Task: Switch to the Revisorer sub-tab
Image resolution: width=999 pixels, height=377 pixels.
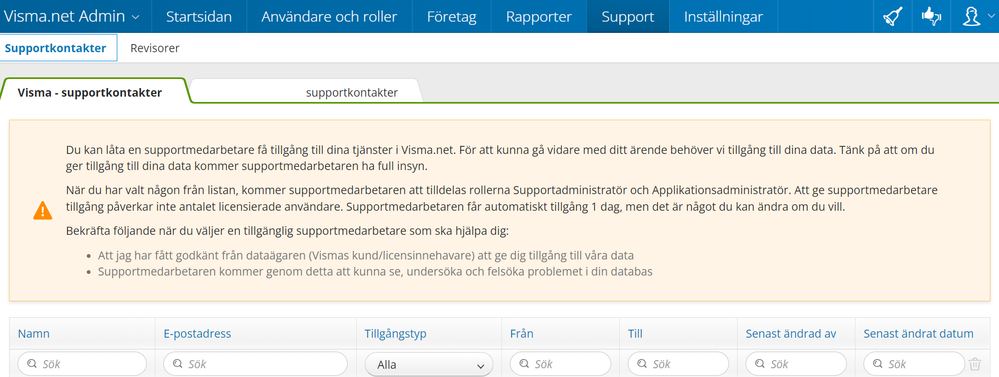Action: [155, 48]
